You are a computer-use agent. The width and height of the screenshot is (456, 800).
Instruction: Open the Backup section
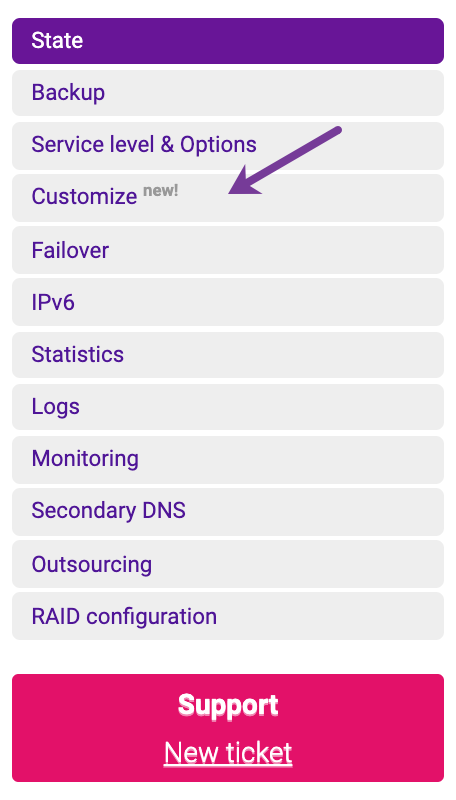pos(228,93)
